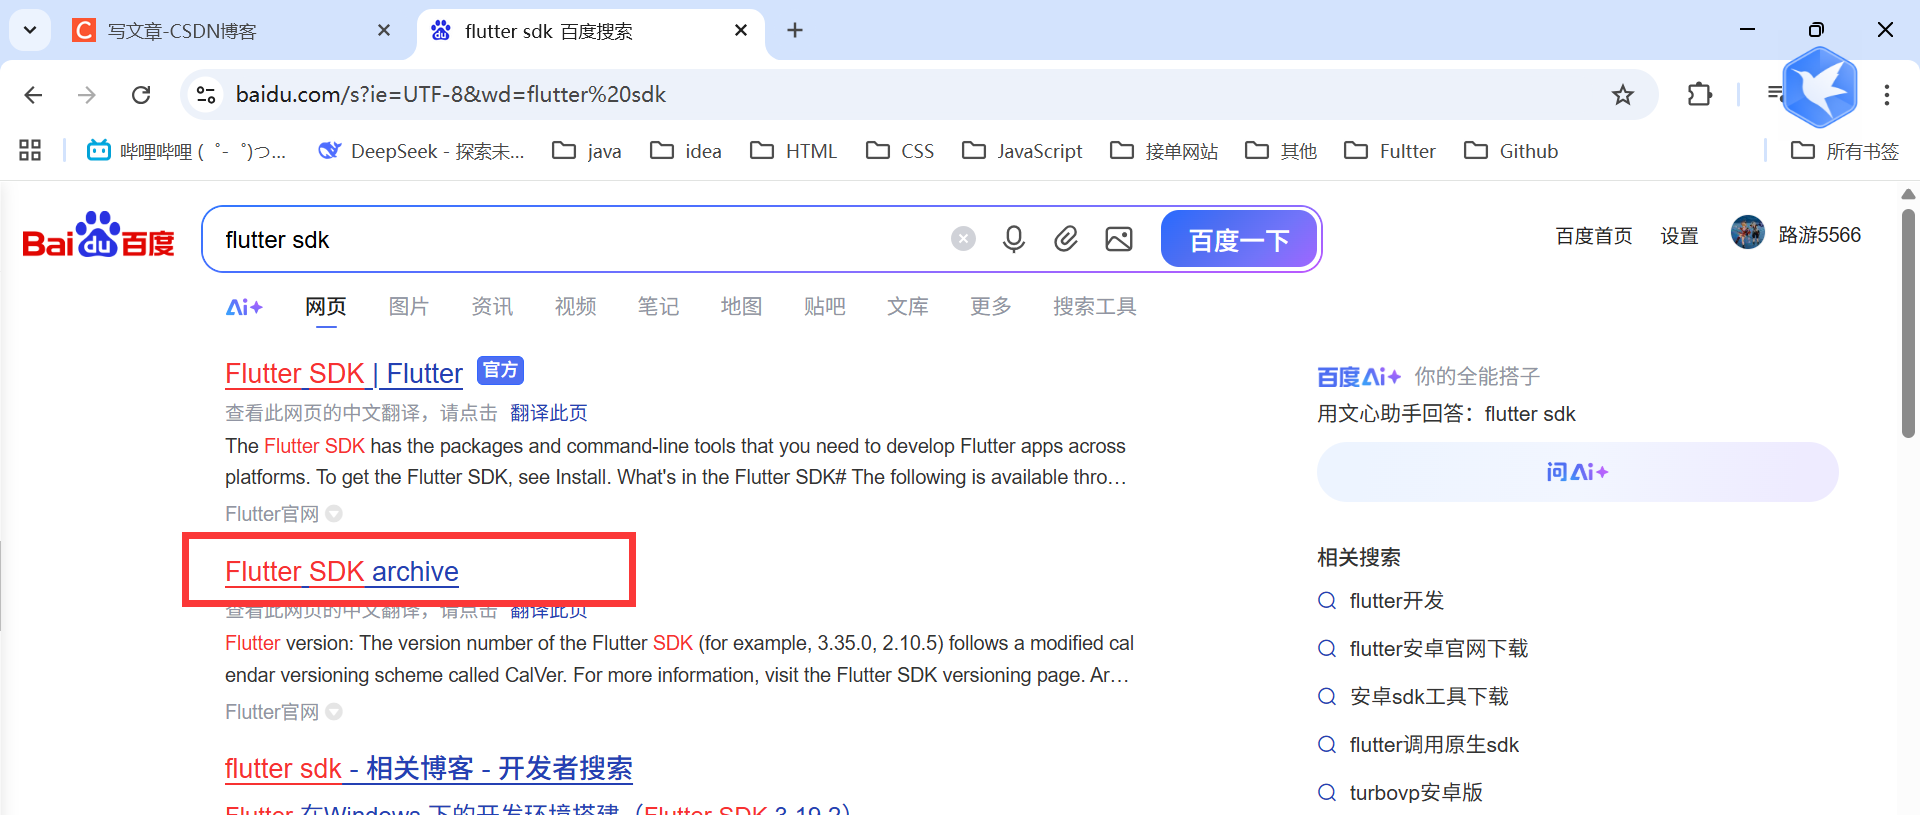Search by image with the picture icon

tap(1119, 239)
